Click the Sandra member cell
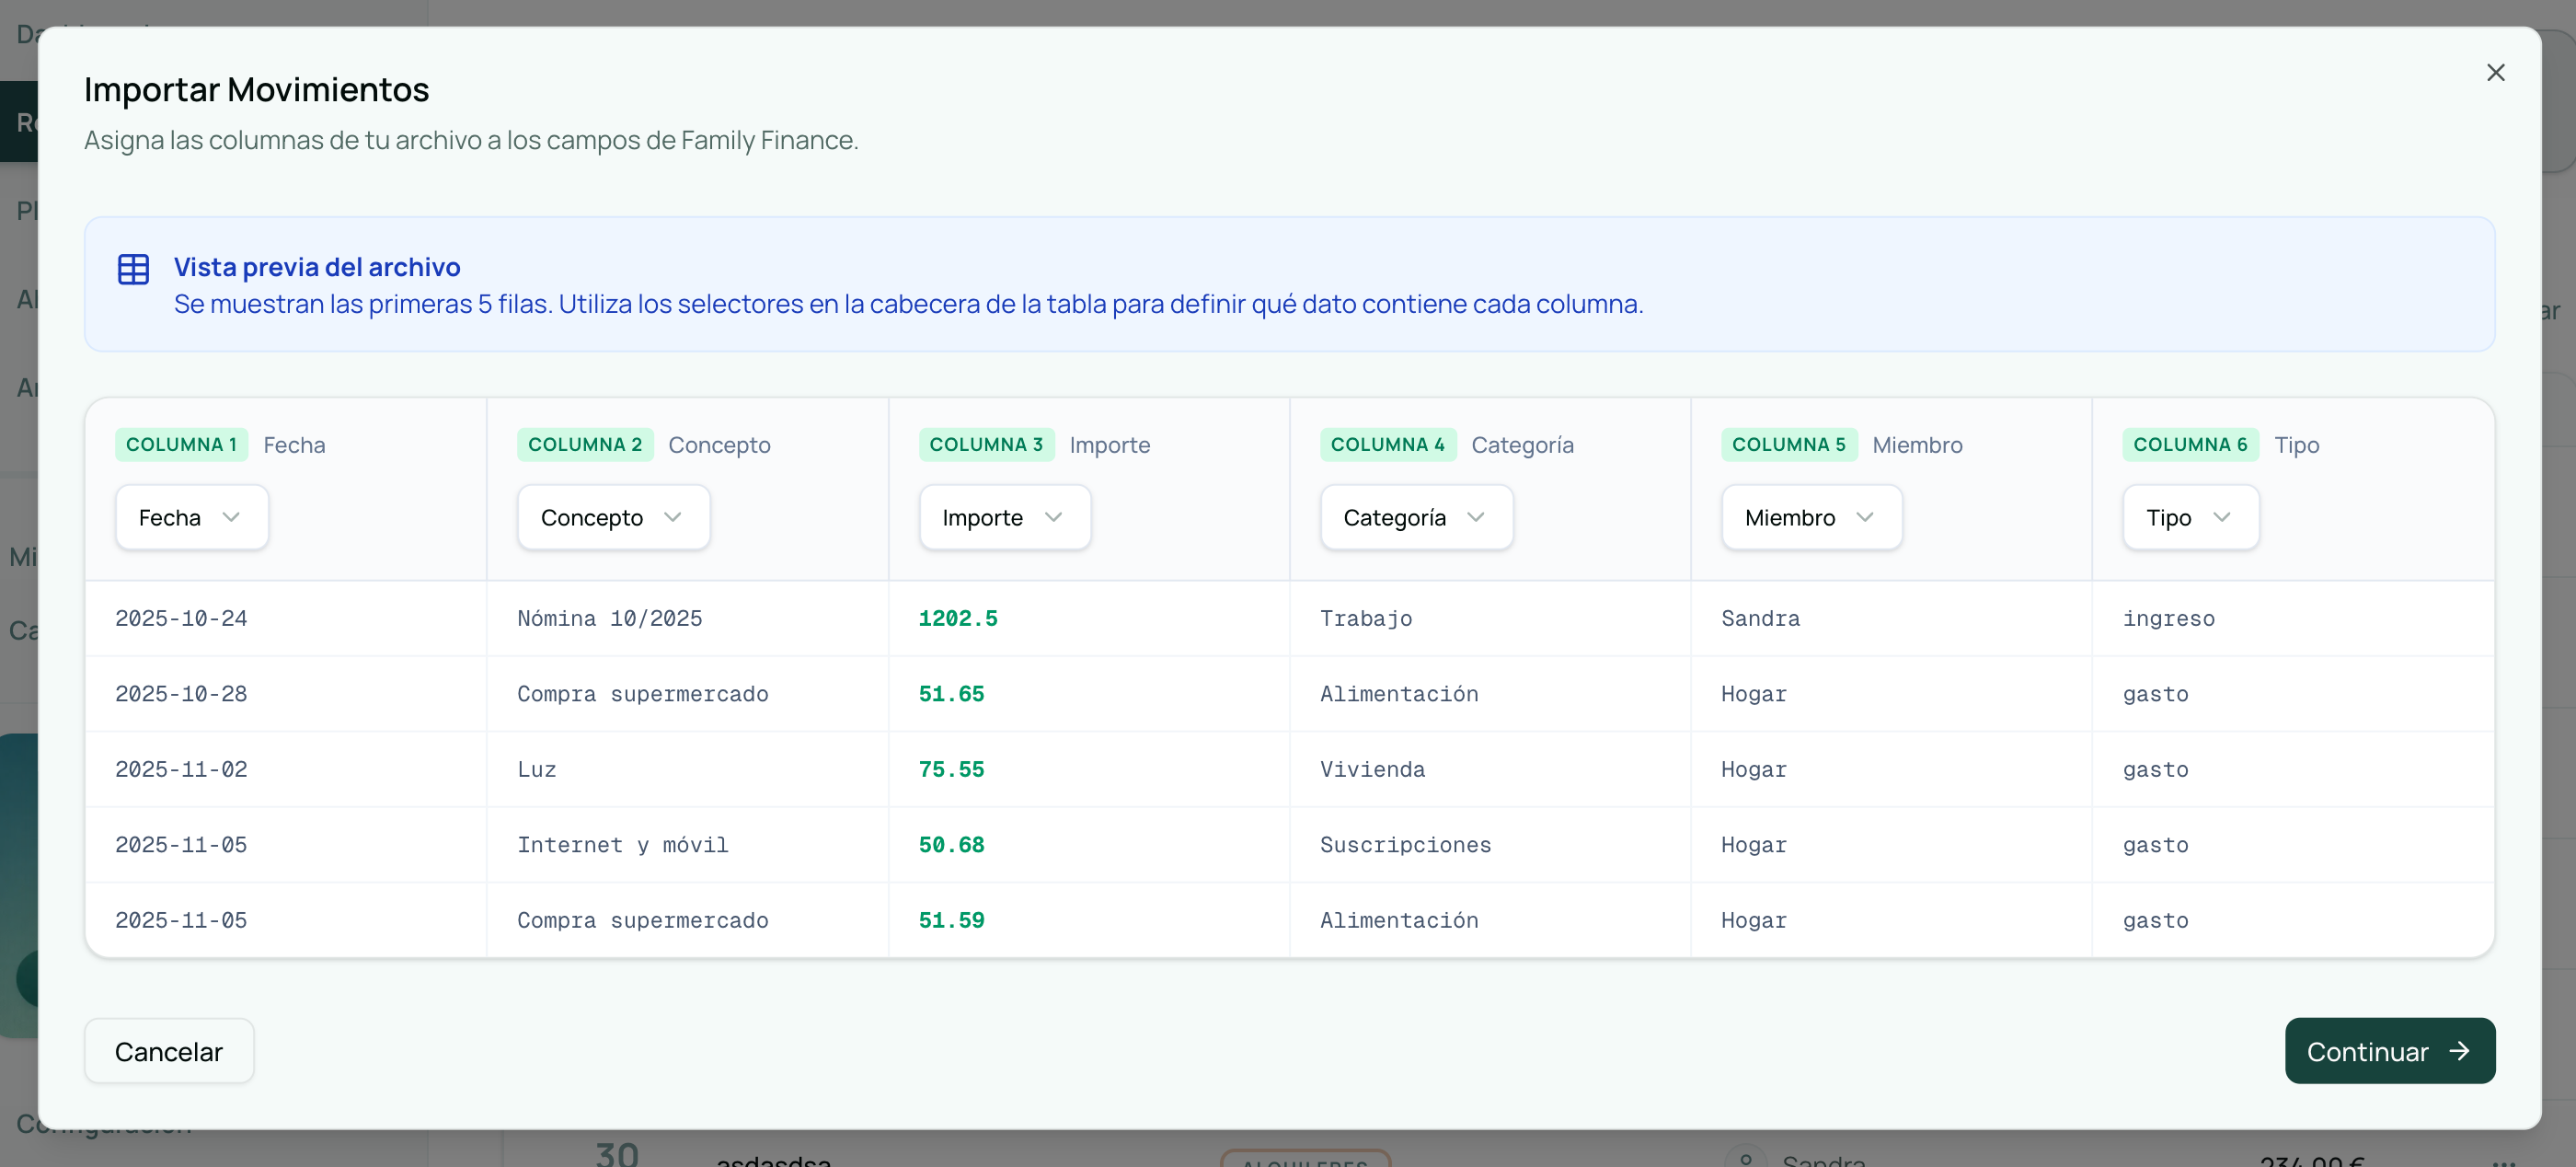The image size is (2576, 1167). [x=1759, y=618]
